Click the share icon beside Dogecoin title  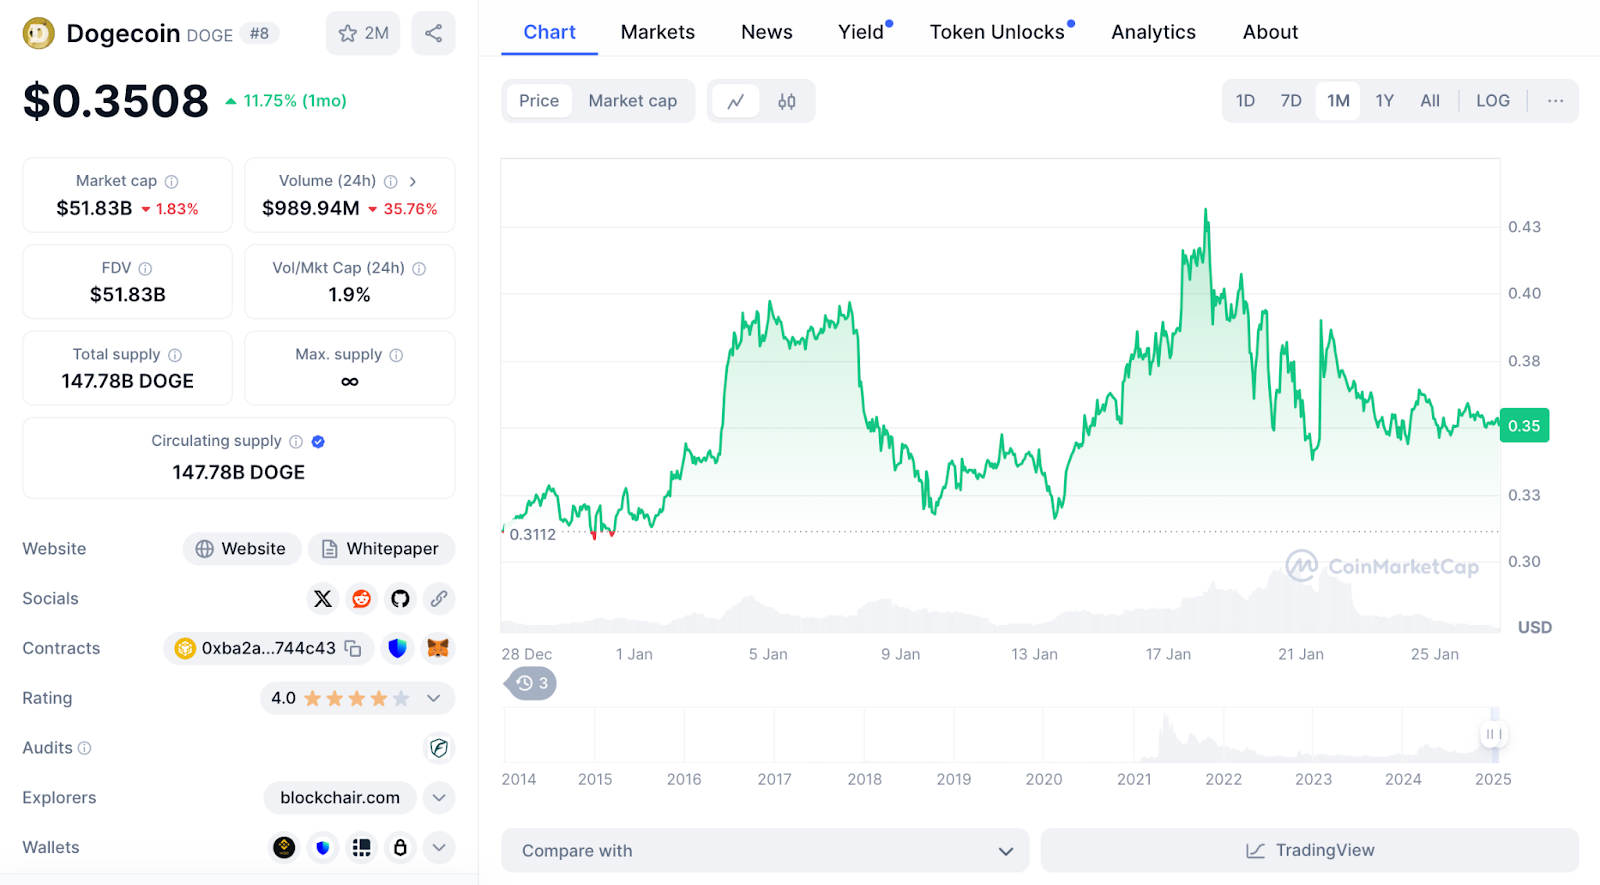tap(433, 33)
